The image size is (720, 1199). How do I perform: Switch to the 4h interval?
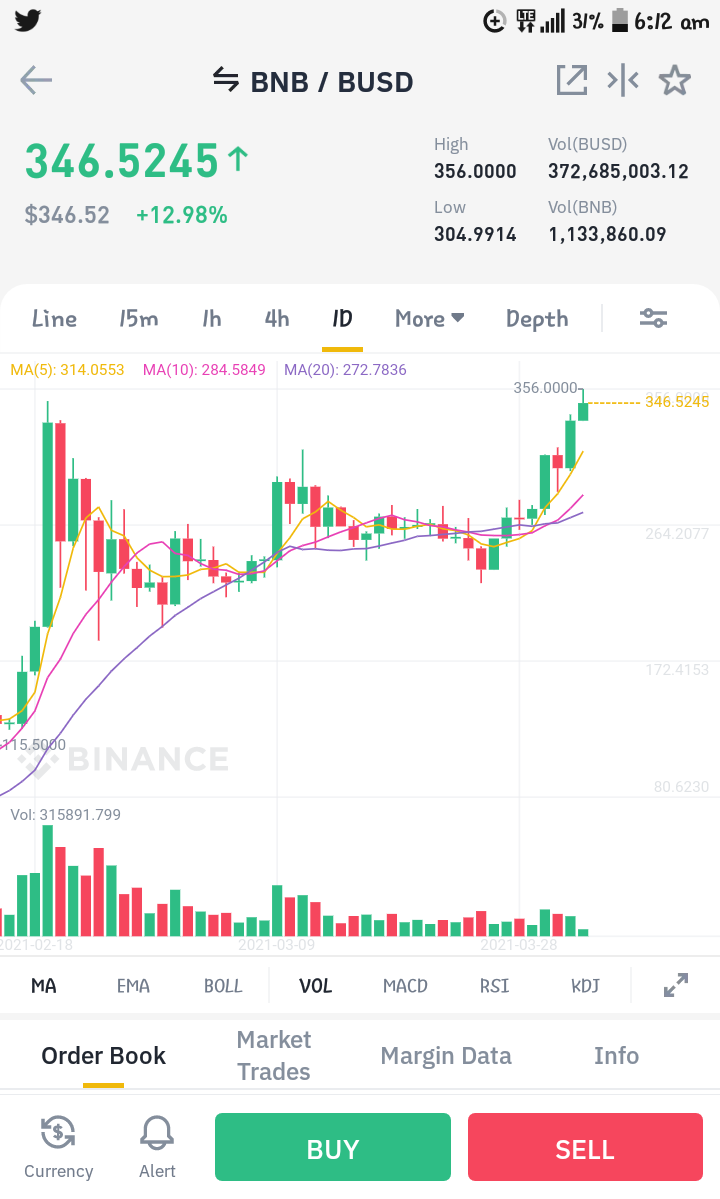coord(277,319)
